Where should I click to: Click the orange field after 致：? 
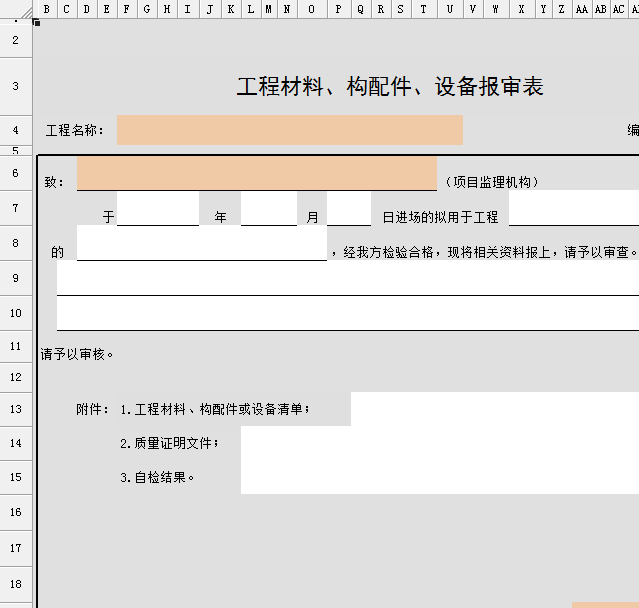click(256, 173)
